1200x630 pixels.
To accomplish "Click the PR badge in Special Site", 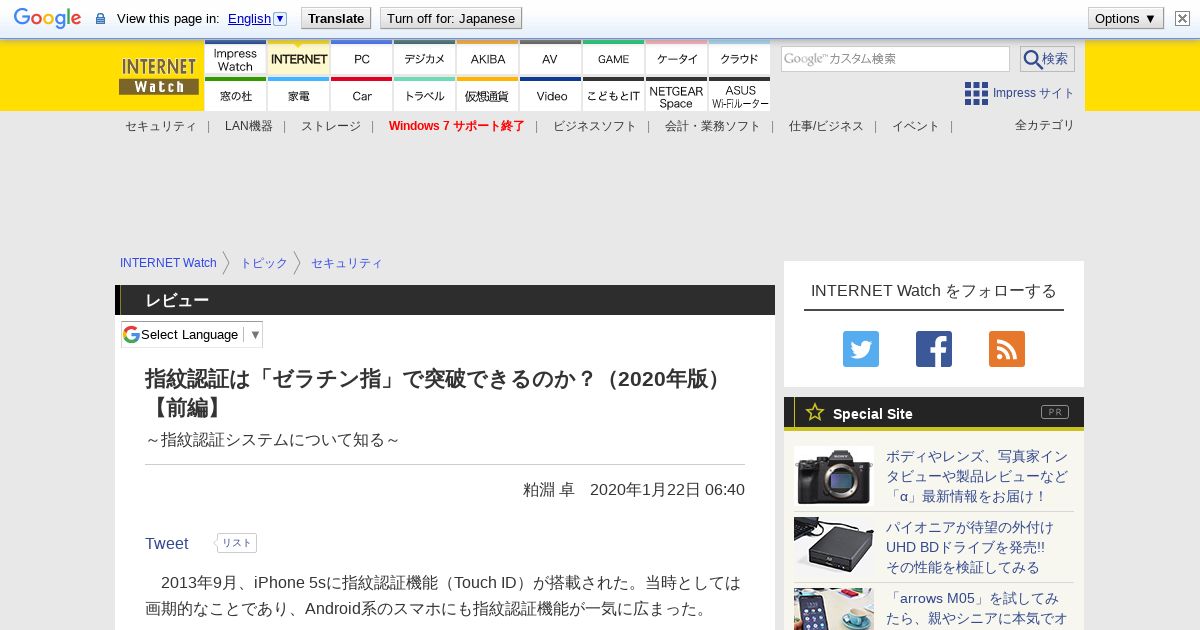I will [x=1055, y=412].
